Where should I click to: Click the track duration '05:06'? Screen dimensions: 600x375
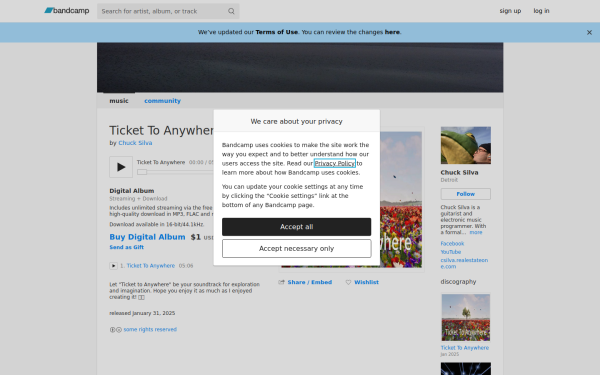coord(186,266)
